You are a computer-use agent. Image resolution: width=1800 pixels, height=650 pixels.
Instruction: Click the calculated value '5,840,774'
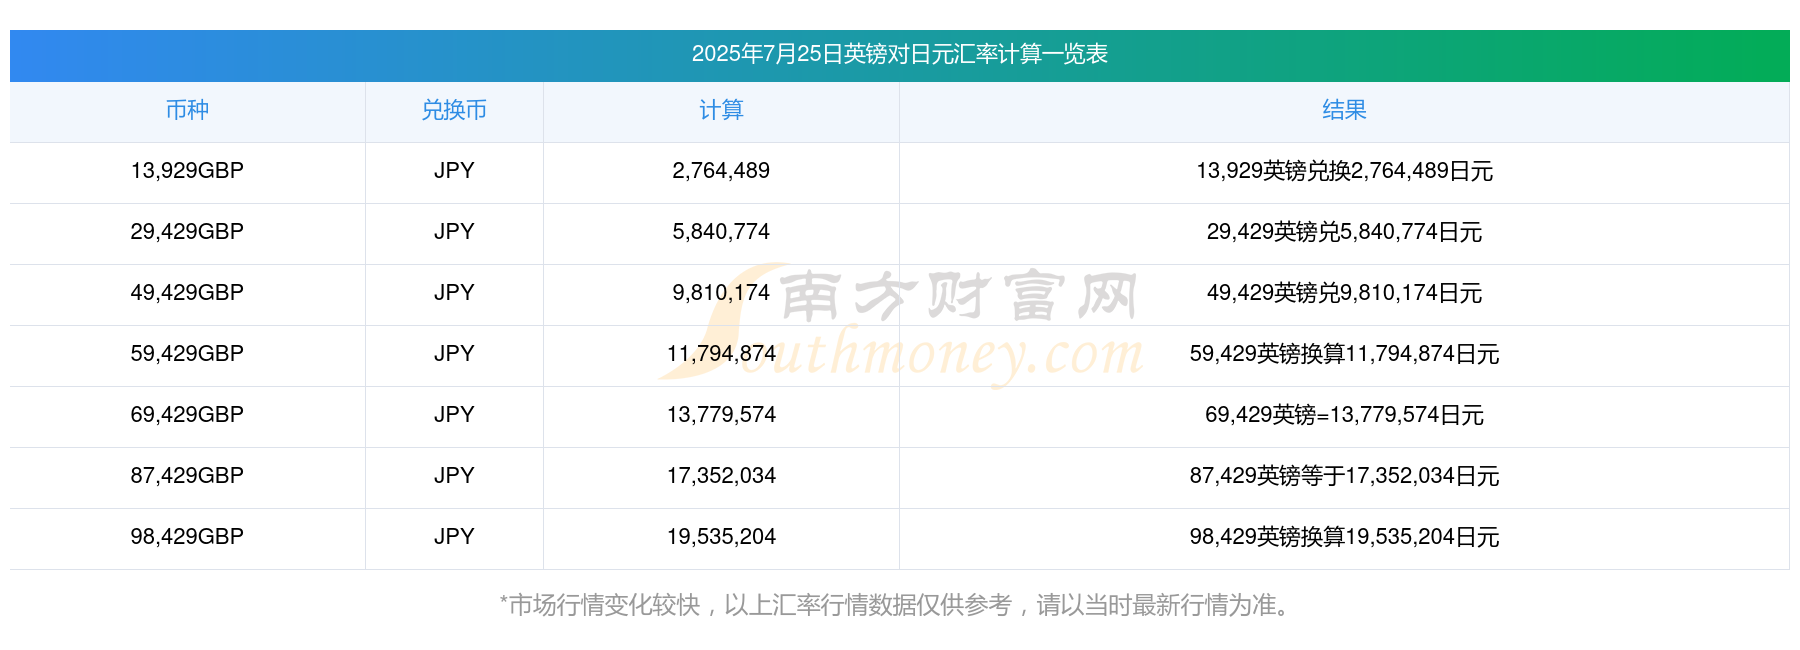tap(721, 232)
